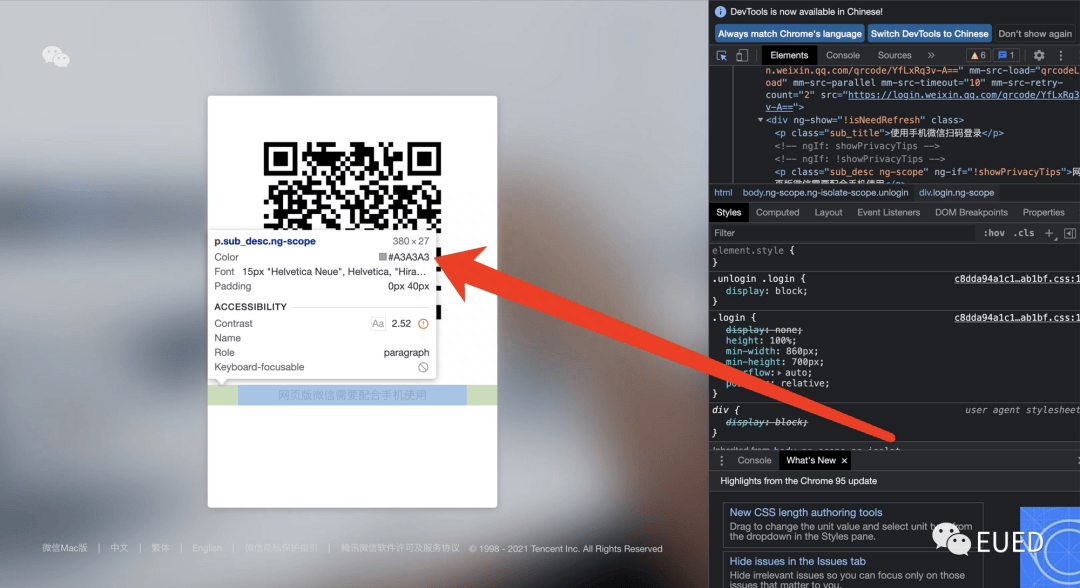Click Don't show again button
The width and height of the screenshot is (1080, 588).
pyautogui.click(x=1035, y=34)
